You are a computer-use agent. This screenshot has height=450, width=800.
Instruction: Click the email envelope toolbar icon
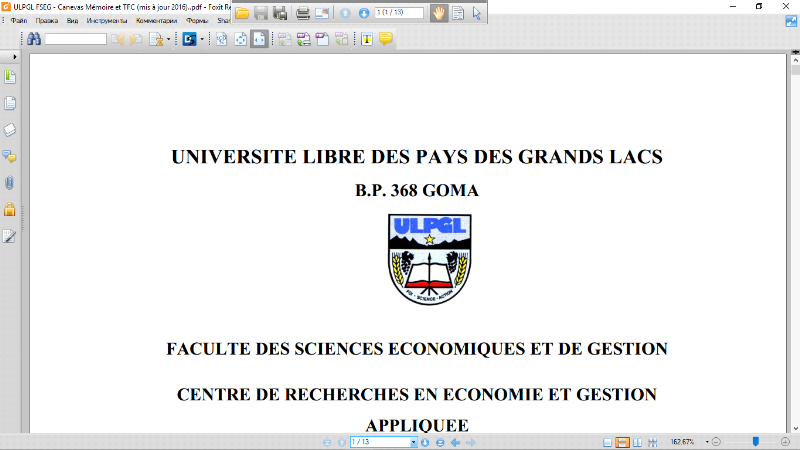[322, 13]
